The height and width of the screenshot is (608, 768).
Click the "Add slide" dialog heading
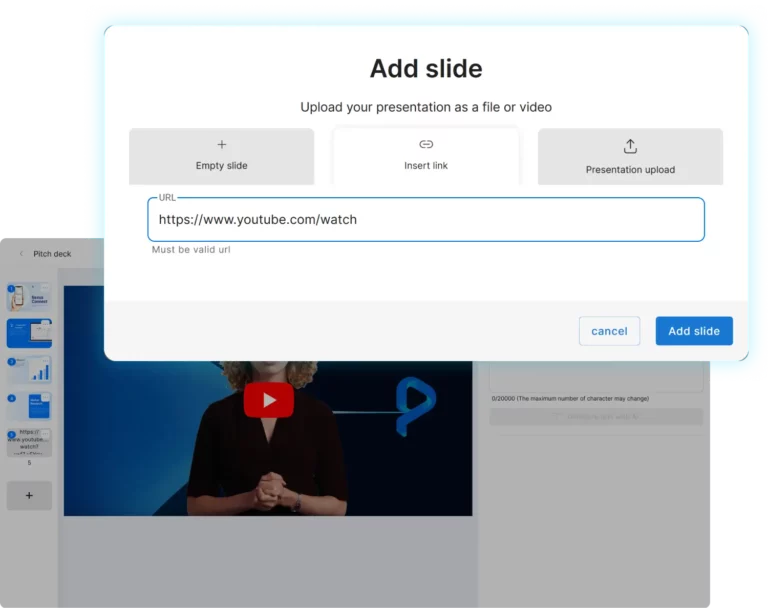tap(426, 68)
